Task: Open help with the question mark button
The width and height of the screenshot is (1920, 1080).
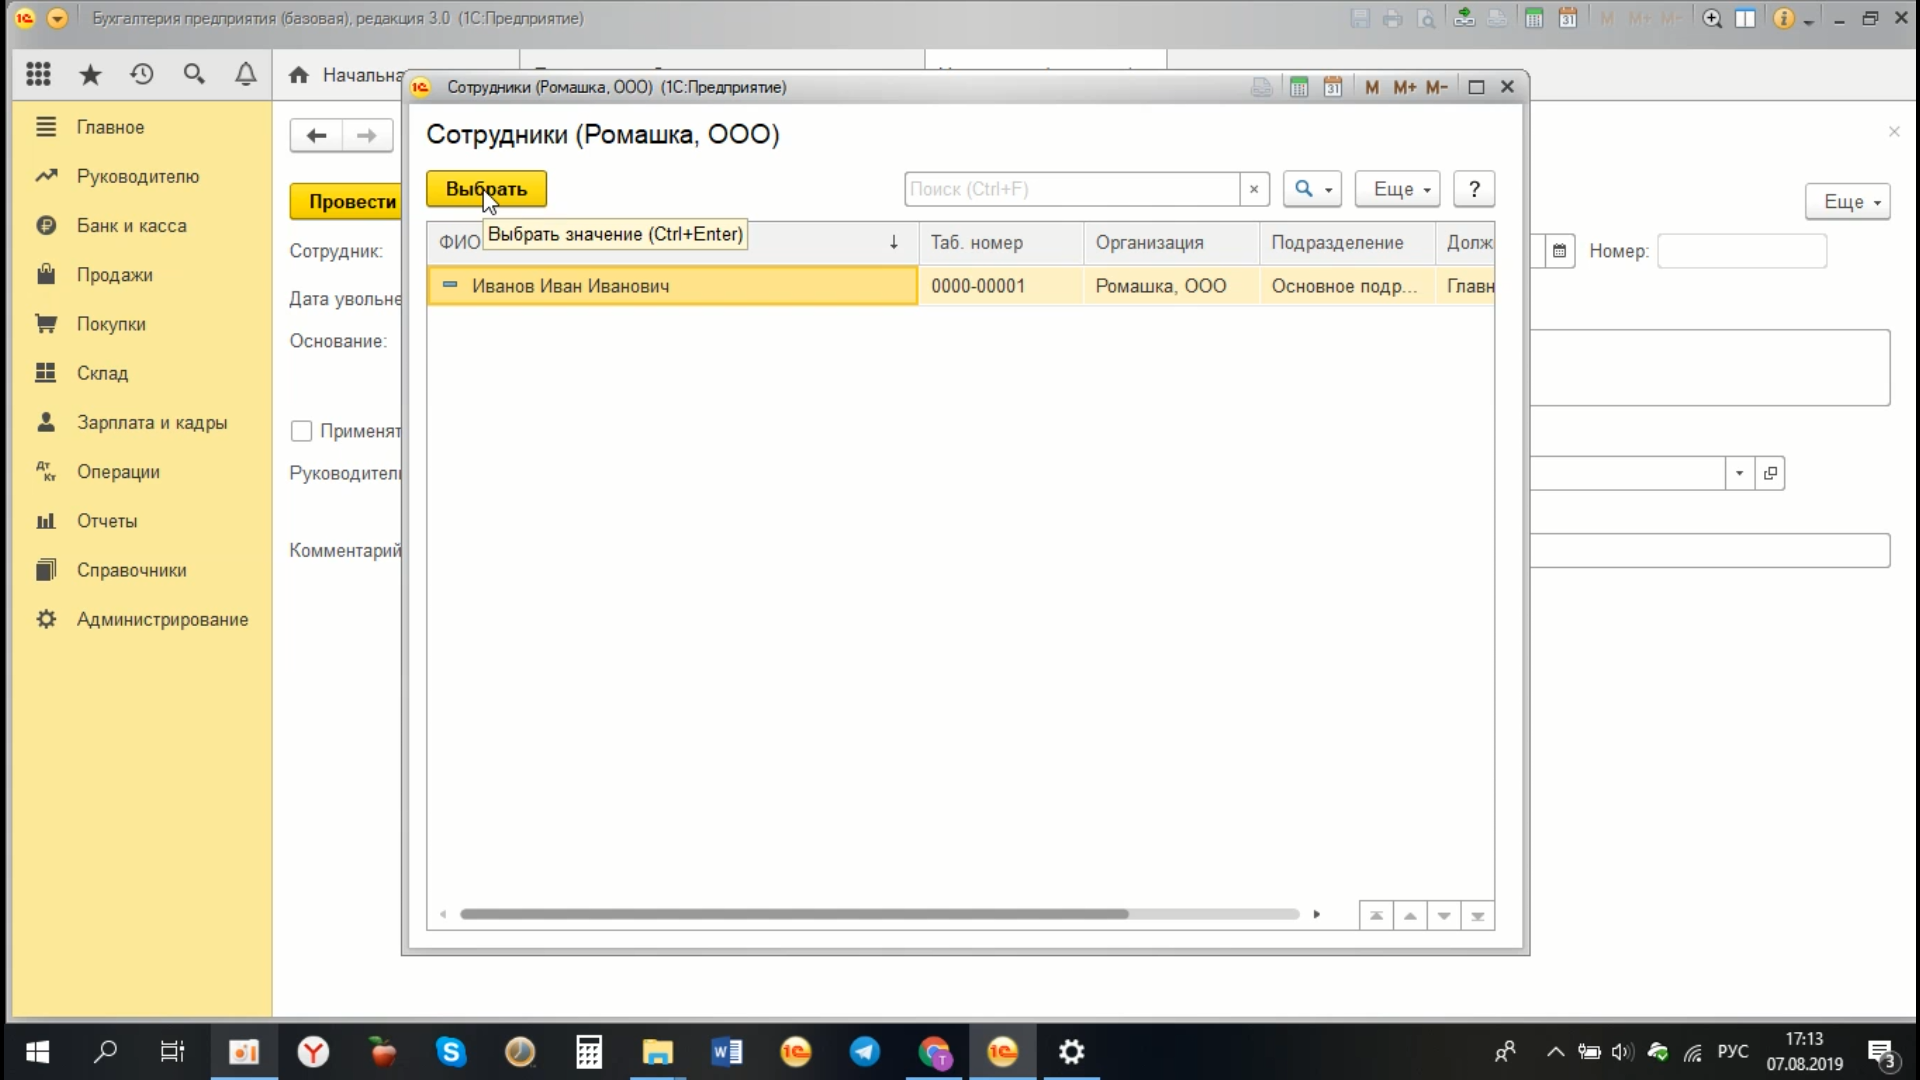Action: (1474, 189)
